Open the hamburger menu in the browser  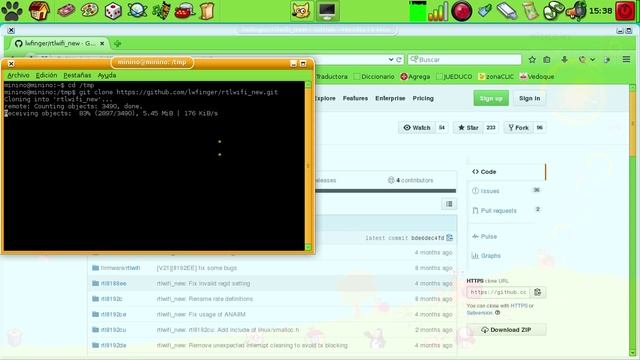627,60
